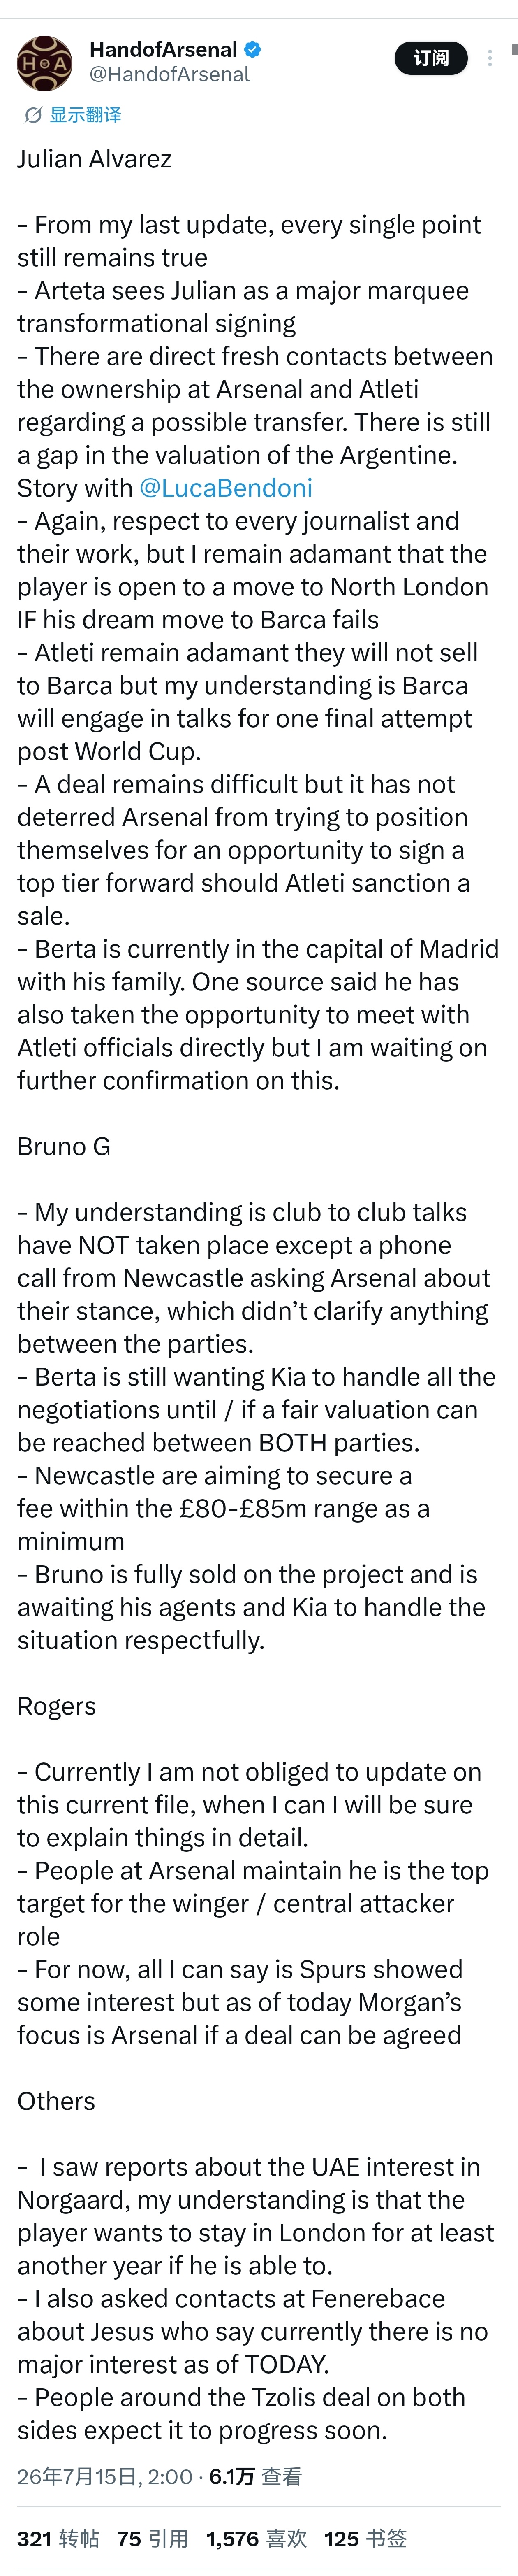Open the HandofArsenal display name
This screenshot has width=518, height=2576.
click(x=163, y=49)
